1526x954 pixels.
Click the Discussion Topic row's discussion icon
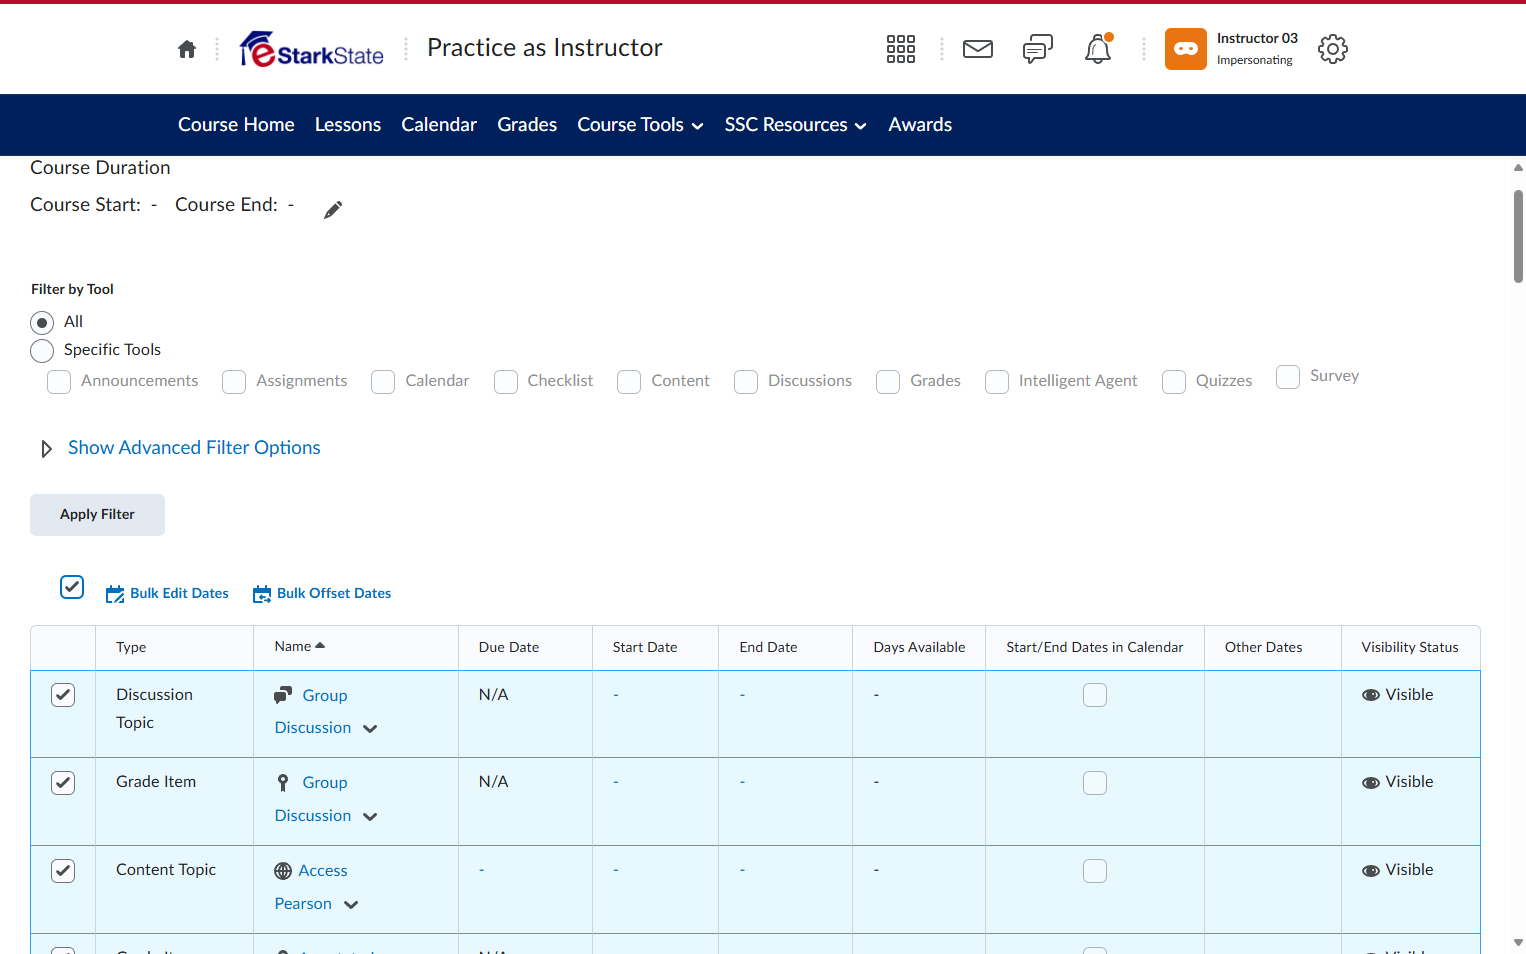283,695
